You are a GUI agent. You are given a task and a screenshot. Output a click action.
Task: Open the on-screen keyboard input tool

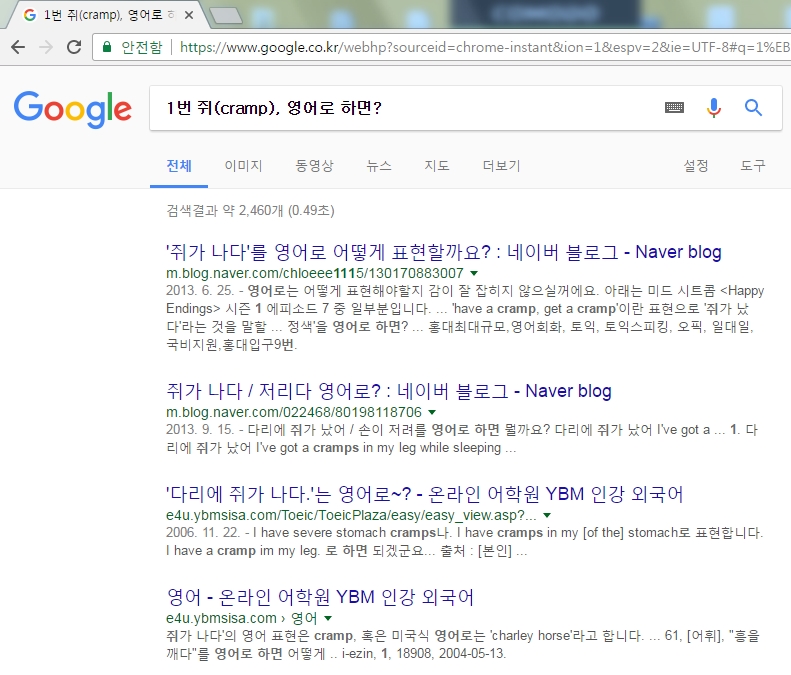675,108
